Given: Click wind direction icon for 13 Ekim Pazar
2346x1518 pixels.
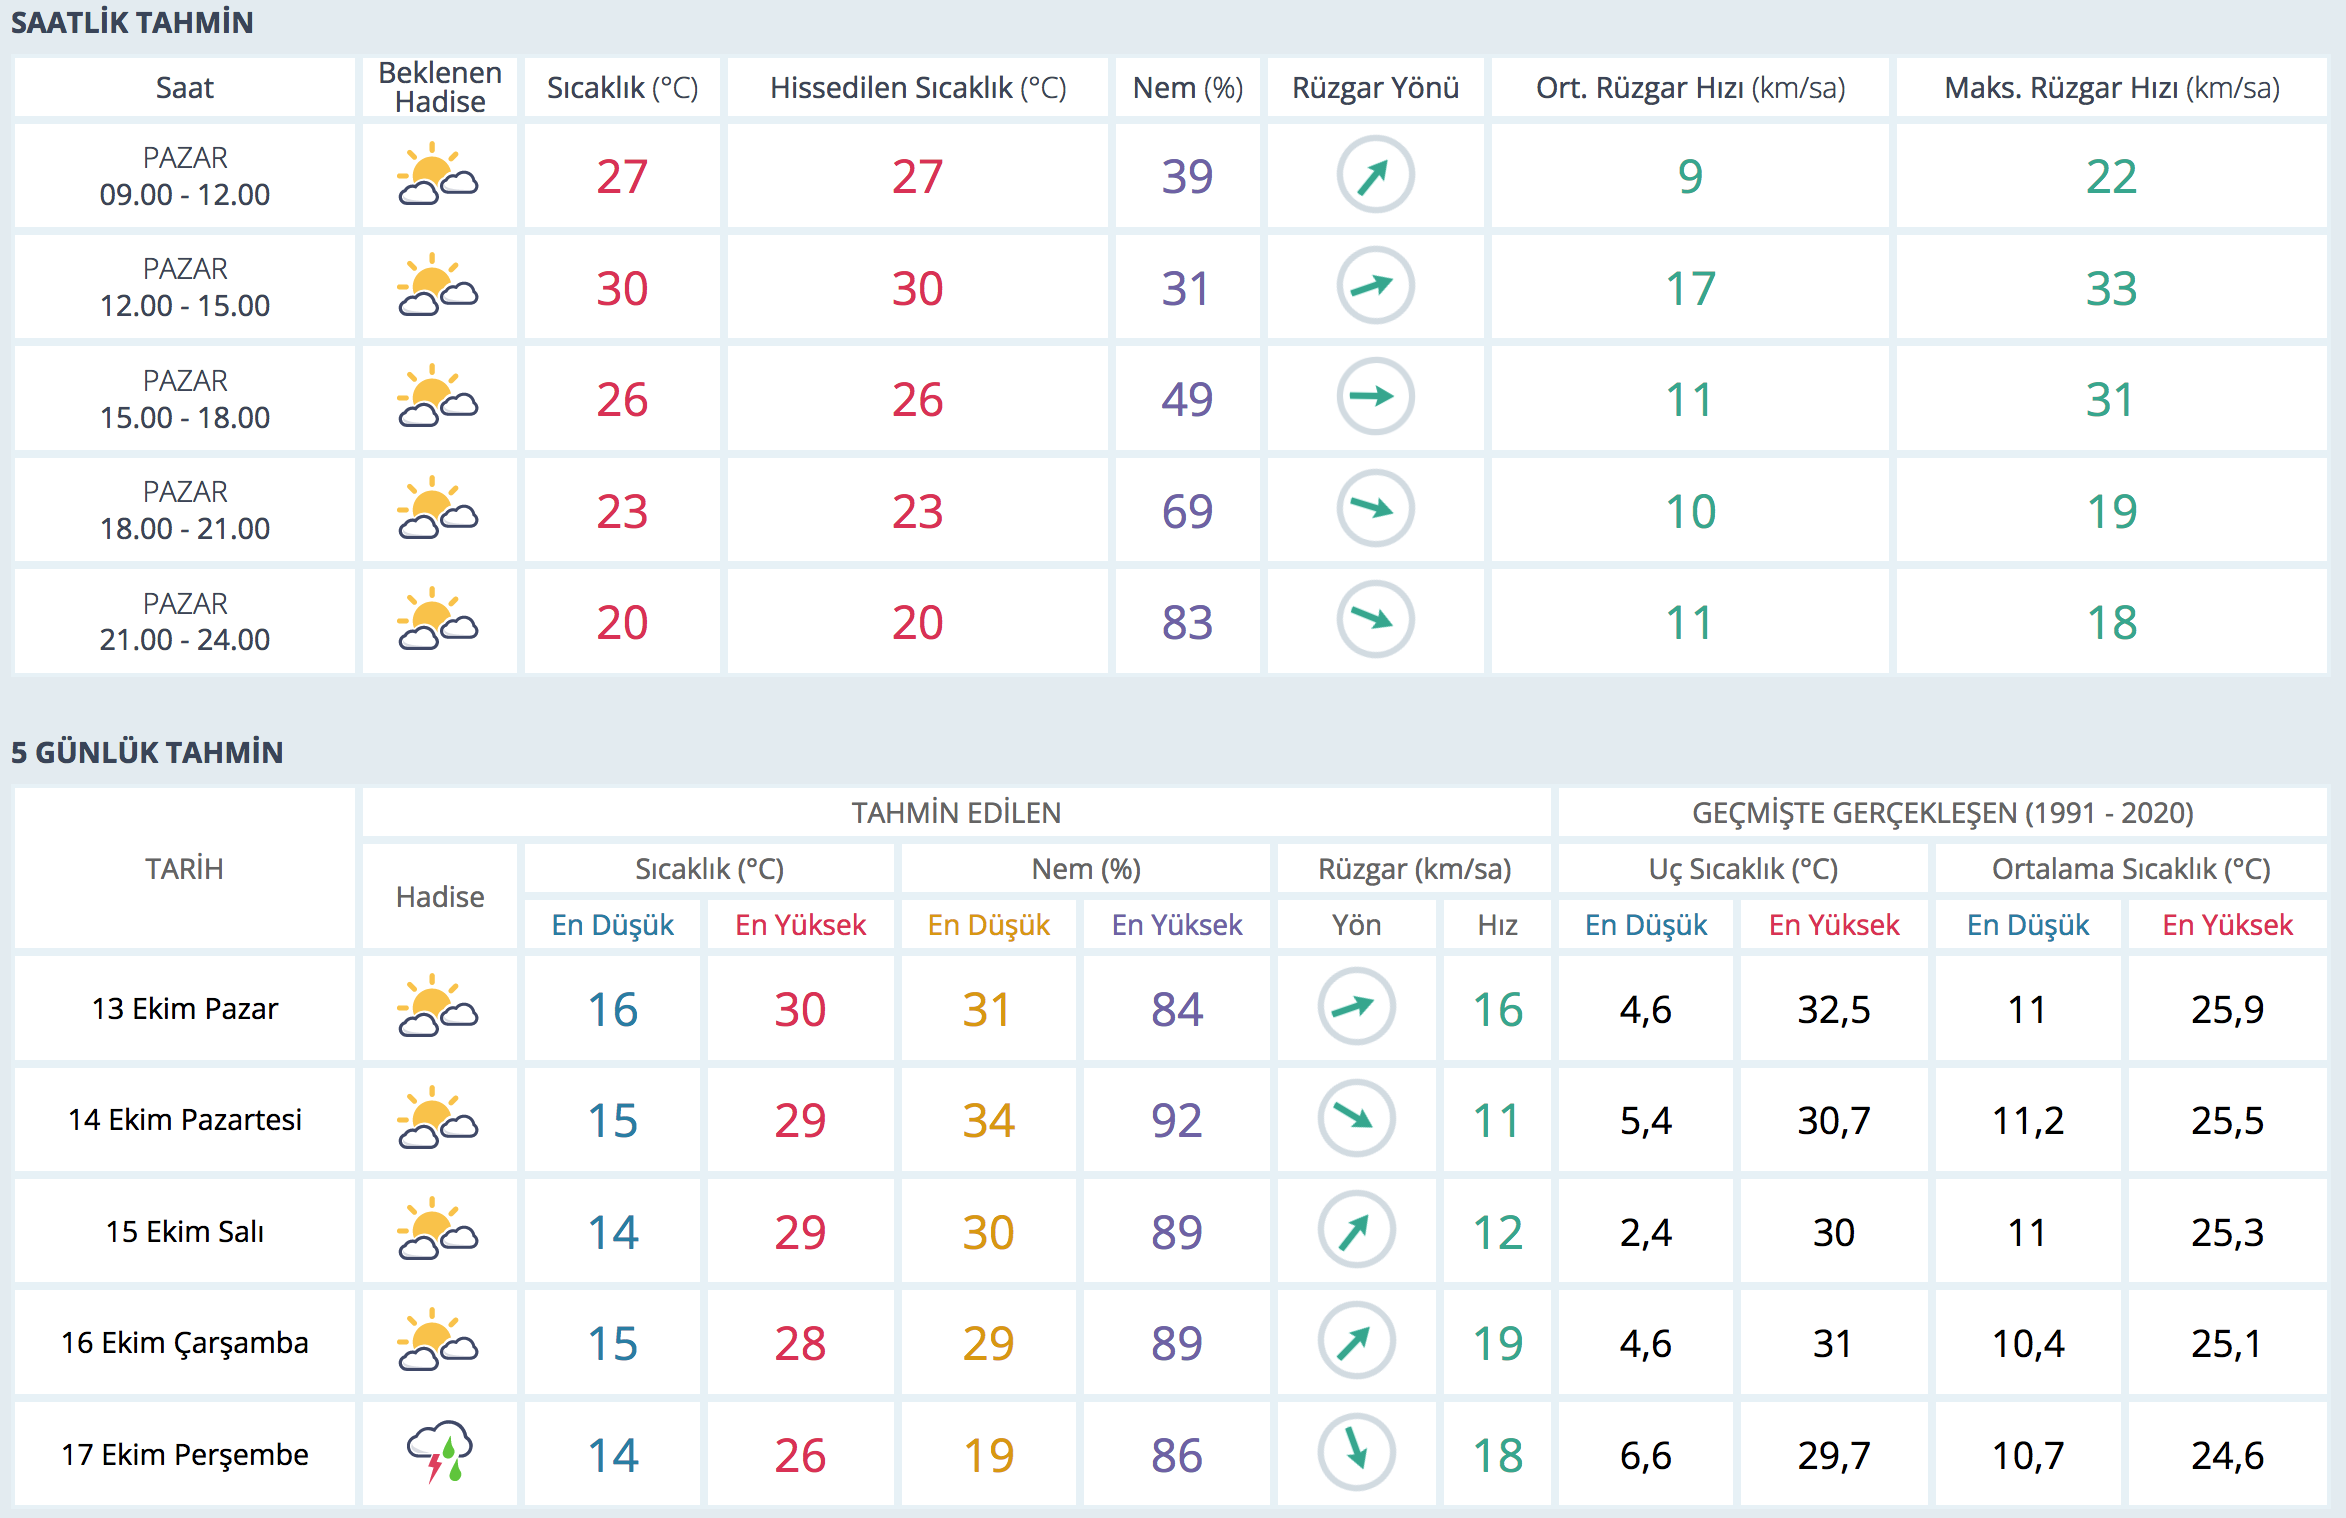Looking at the screenshot, I should click(1356, 1007).
